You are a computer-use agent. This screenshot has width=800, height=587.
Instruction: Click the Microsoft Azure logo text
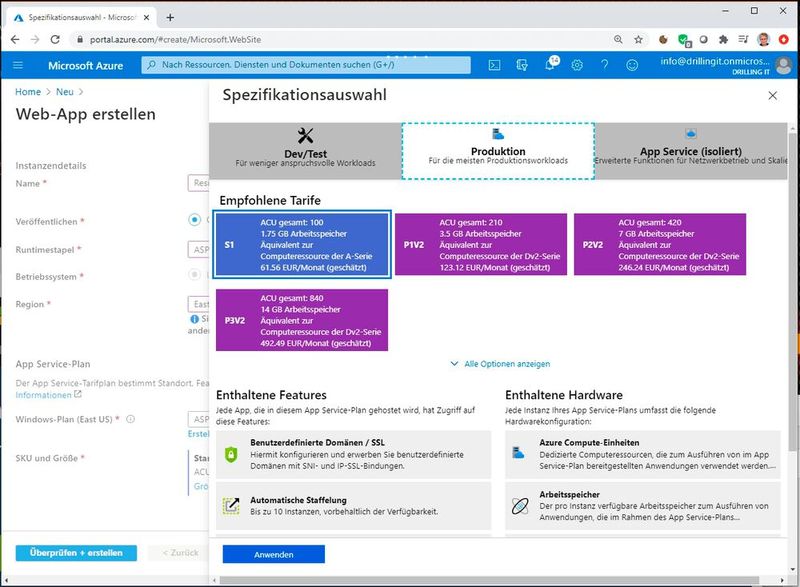86,65
